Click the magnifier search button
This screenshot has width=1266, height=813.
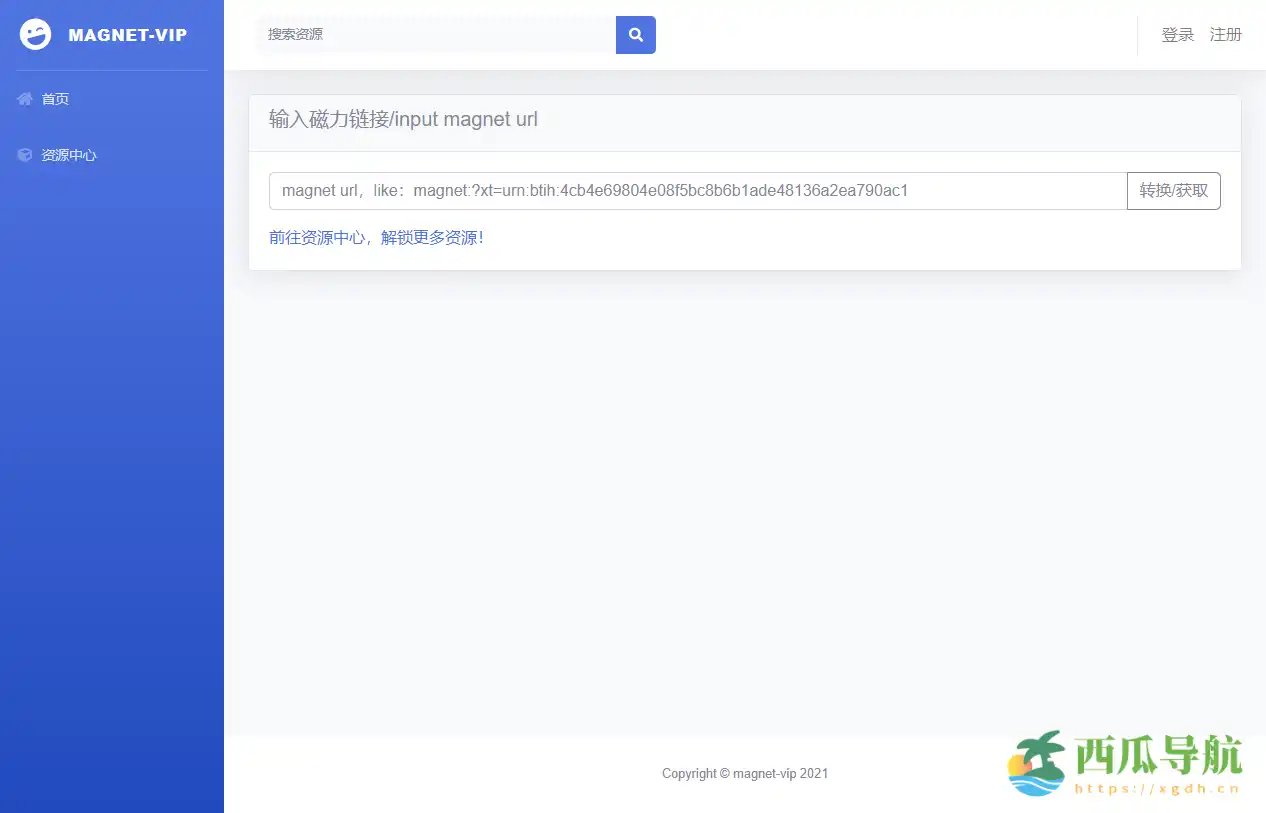pyautogui.click(x=635, y=35)
